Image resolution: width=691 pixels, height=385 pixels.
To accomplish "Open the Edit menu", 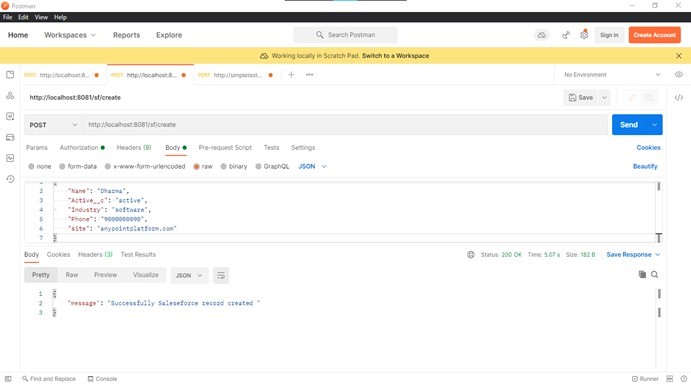I will pos(23,17).
